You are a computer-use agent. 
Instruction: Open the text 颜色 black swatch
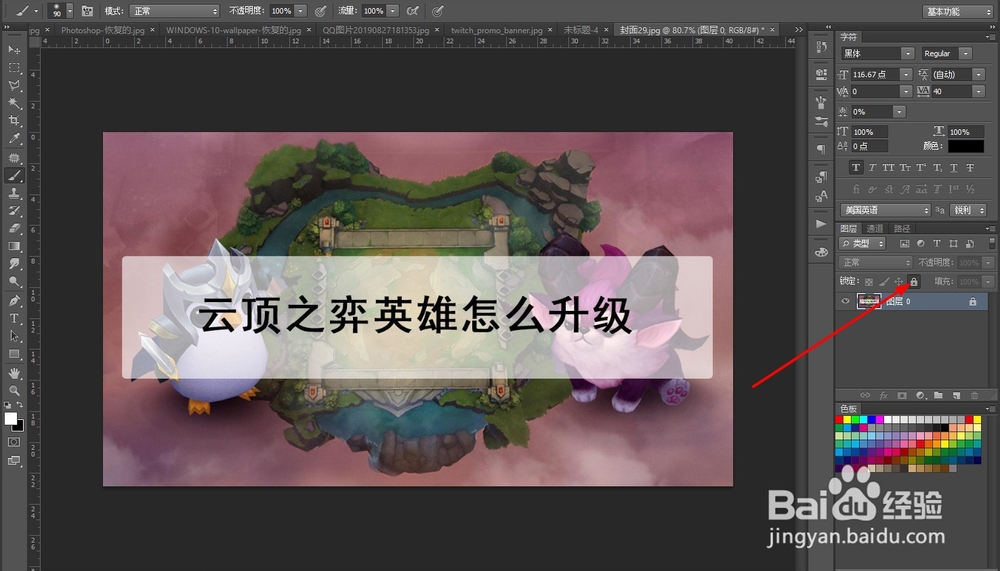pyautogui.click(x=966, y=146)
